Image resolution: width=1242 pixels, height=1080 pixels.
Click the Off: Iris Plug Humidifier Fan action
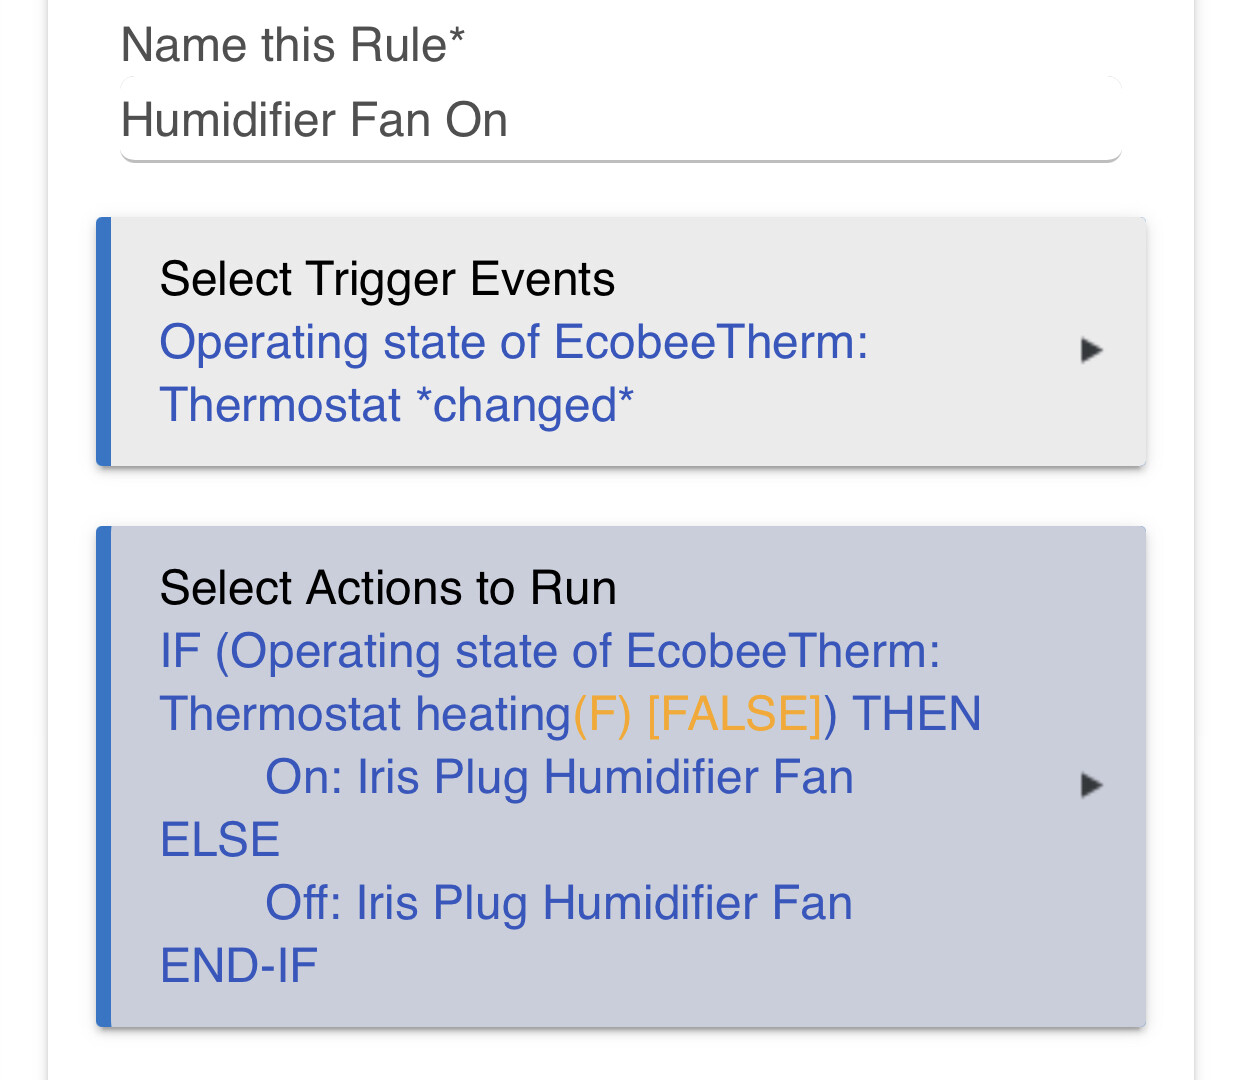tap(559, 903)
